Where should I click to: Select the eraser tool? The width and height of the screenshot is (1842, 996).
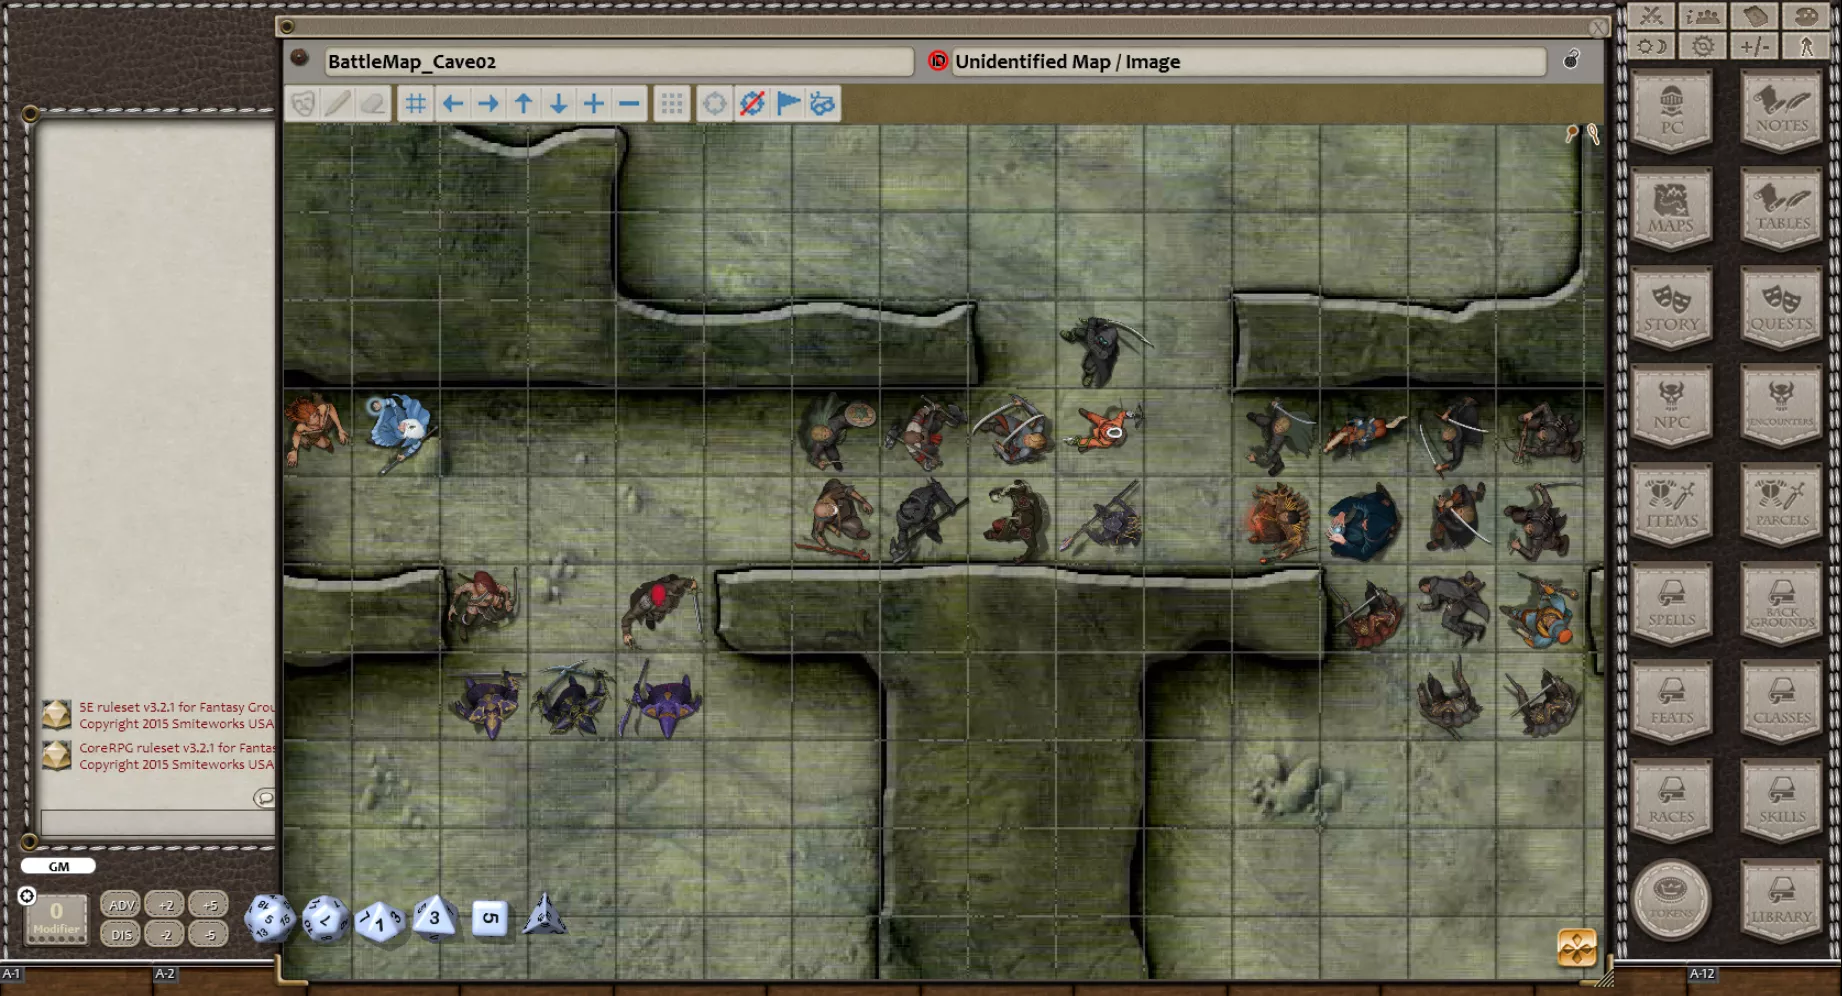(x=373, y=104)
